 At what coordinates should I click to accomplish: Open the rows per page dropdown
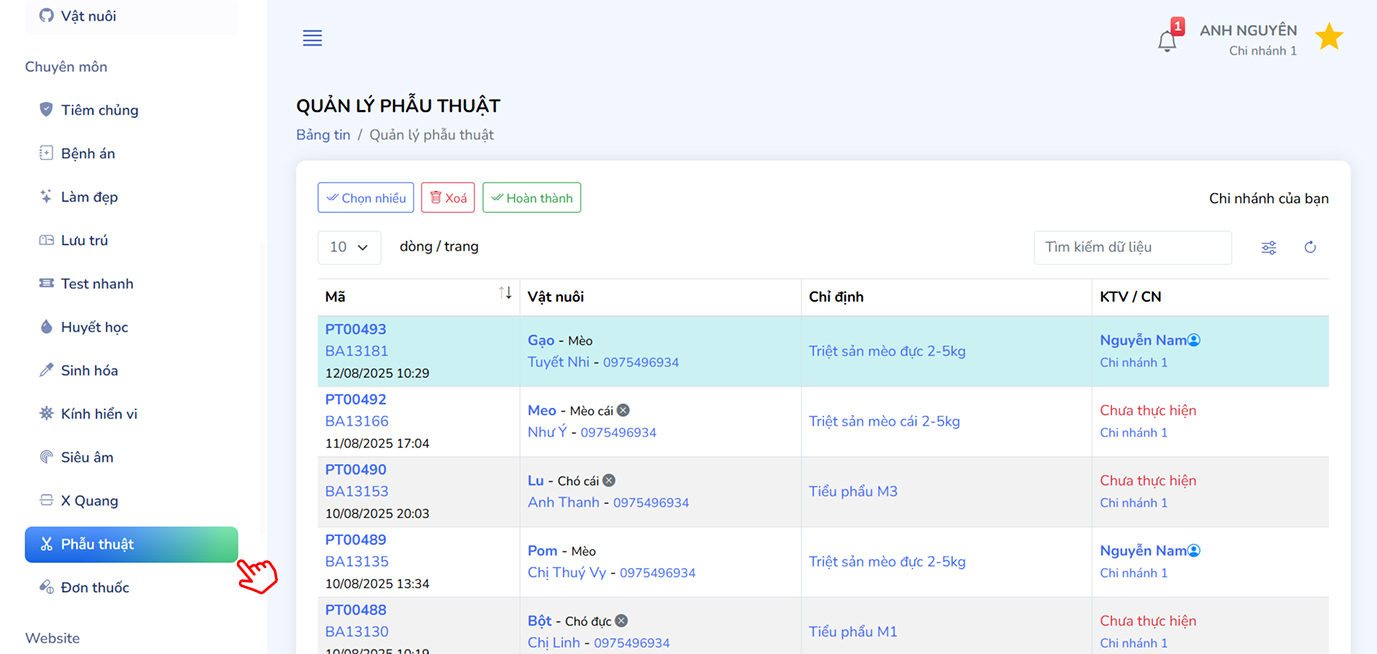tap(349, 247)
